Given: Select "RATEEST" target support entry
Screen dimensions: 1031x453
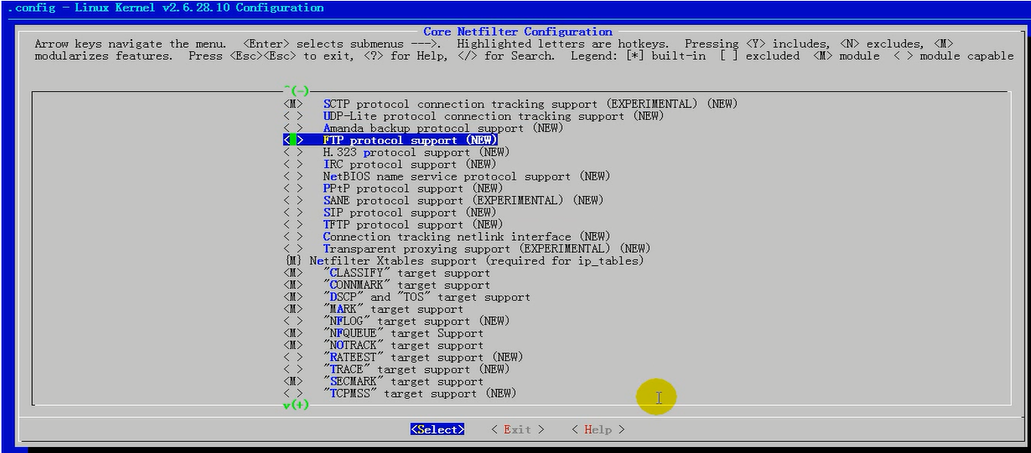Looking at the screenshot, I should 423,358.
